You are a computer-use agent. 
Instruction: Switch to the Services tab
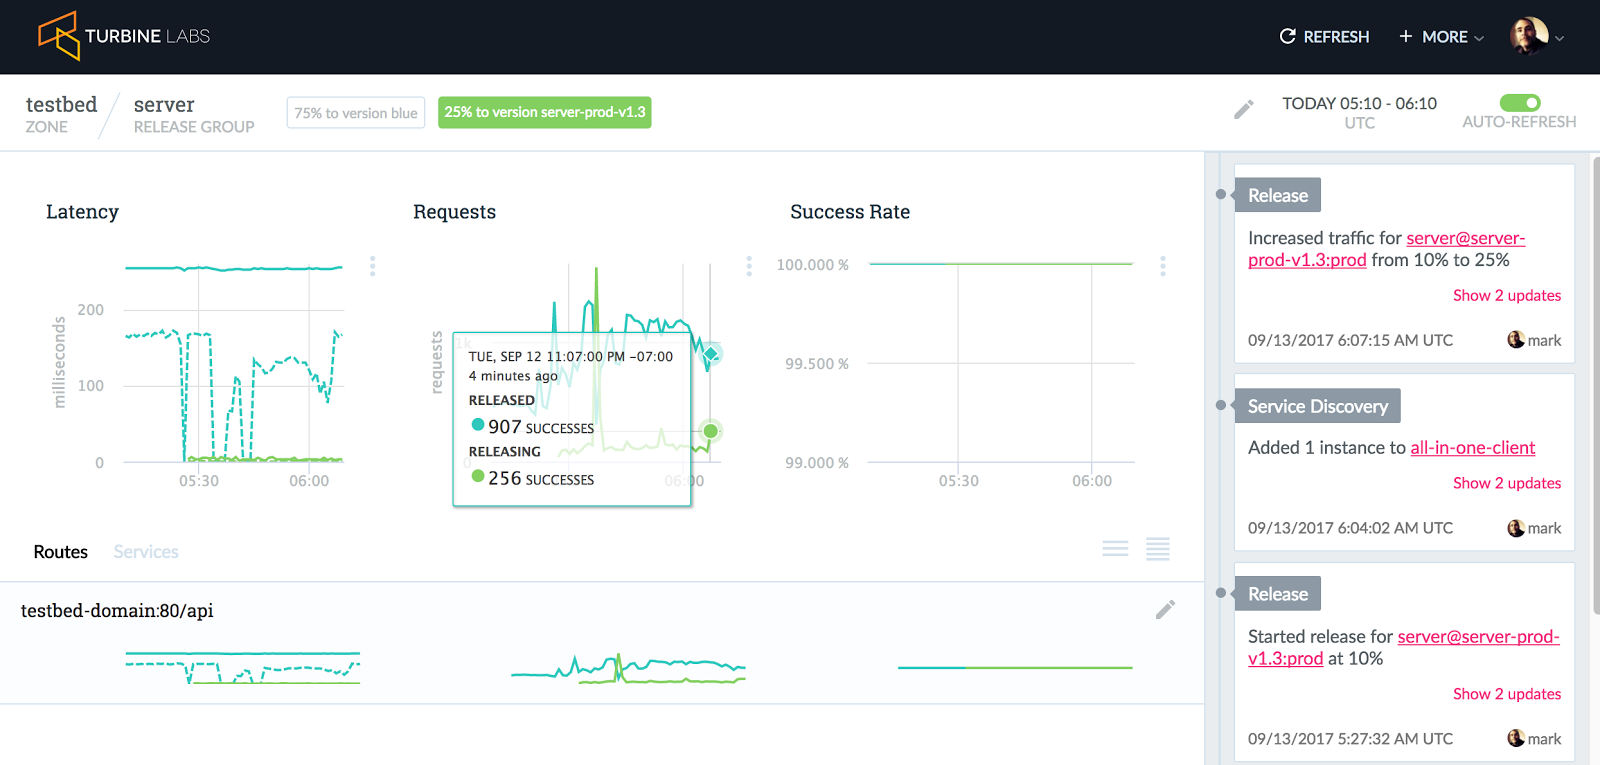pyautogui.click(x=146, y=552)
